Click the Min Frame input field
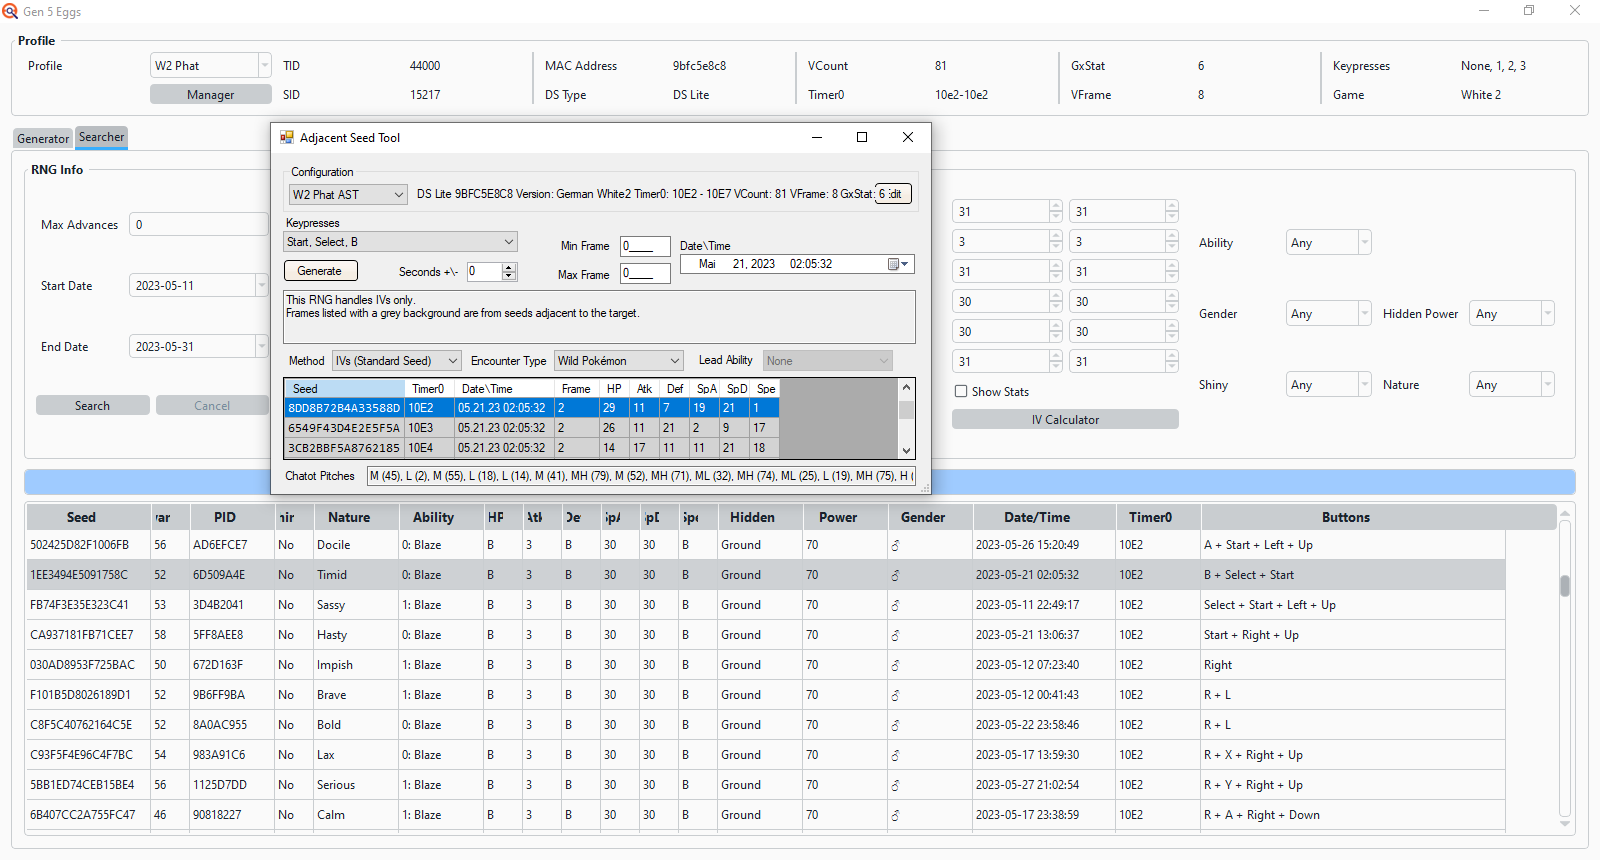The height and width of the screenshot is (860, 1600). 645,246
